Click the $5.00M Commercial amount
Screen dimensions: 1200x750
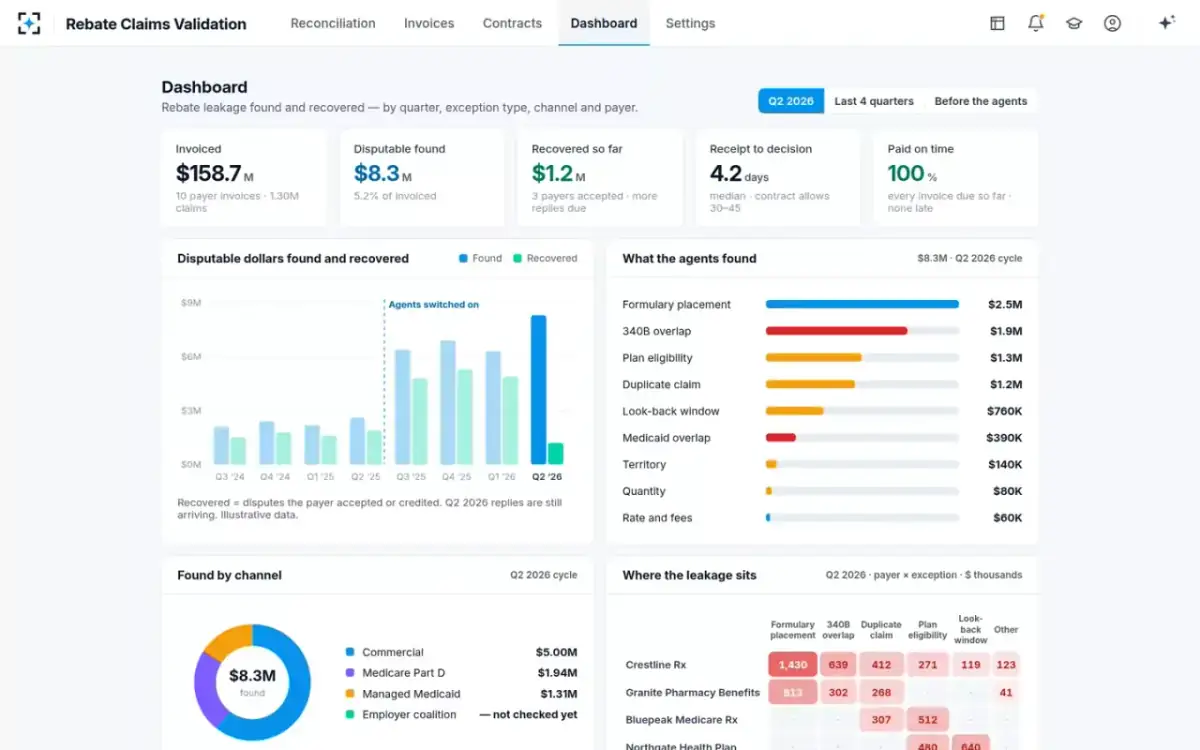coord(557,652)
